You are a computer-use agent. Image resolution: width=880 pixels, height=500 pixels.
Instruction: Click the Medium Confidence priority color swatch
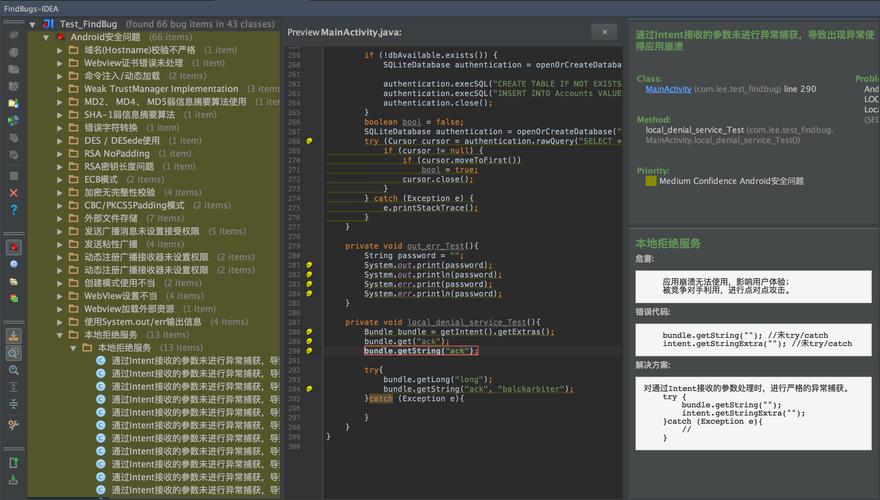(x=651, y=181)
